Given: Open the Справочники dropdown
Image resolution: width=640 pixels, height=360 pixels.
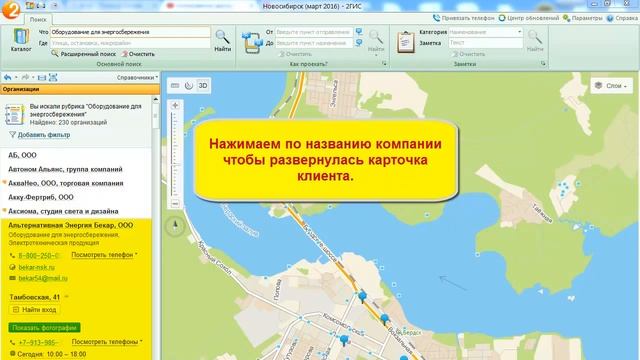Looking at the screenshot, I should [x=137, y=77].
